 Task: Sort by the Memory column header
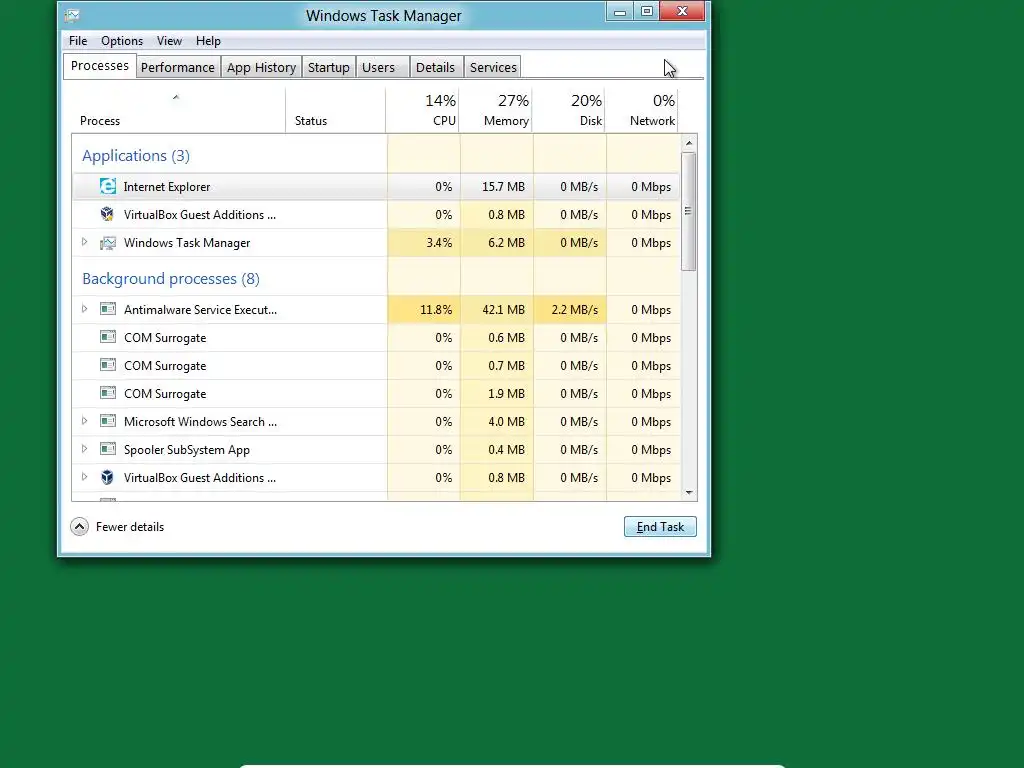tap(496, 110)
